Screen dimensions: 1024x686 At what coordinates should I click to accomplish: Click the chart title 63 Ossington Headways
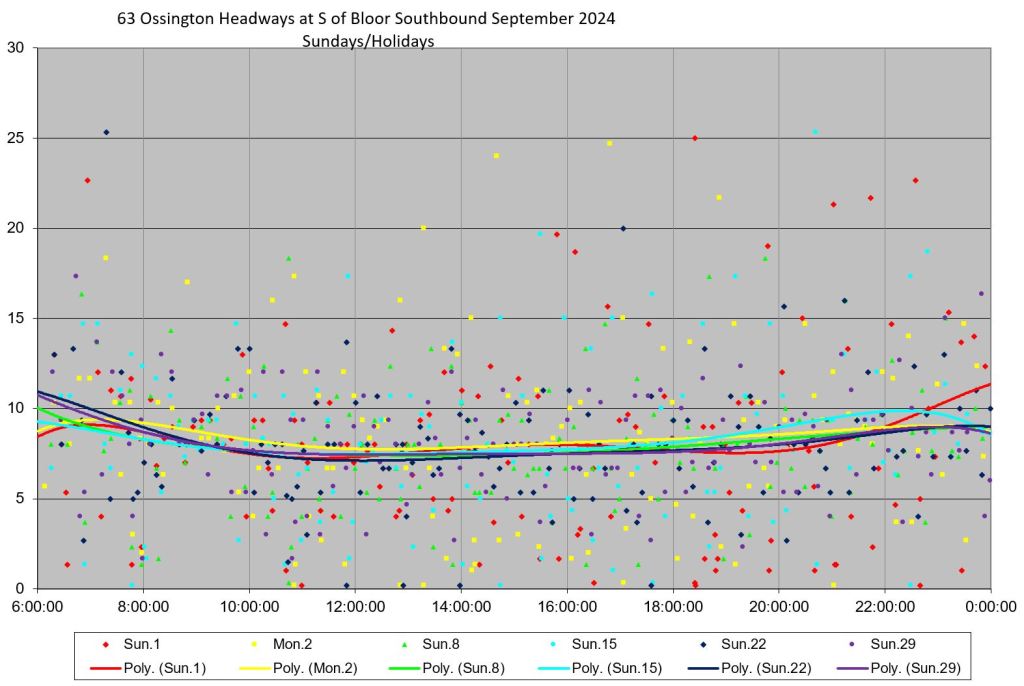pos(365,19)
